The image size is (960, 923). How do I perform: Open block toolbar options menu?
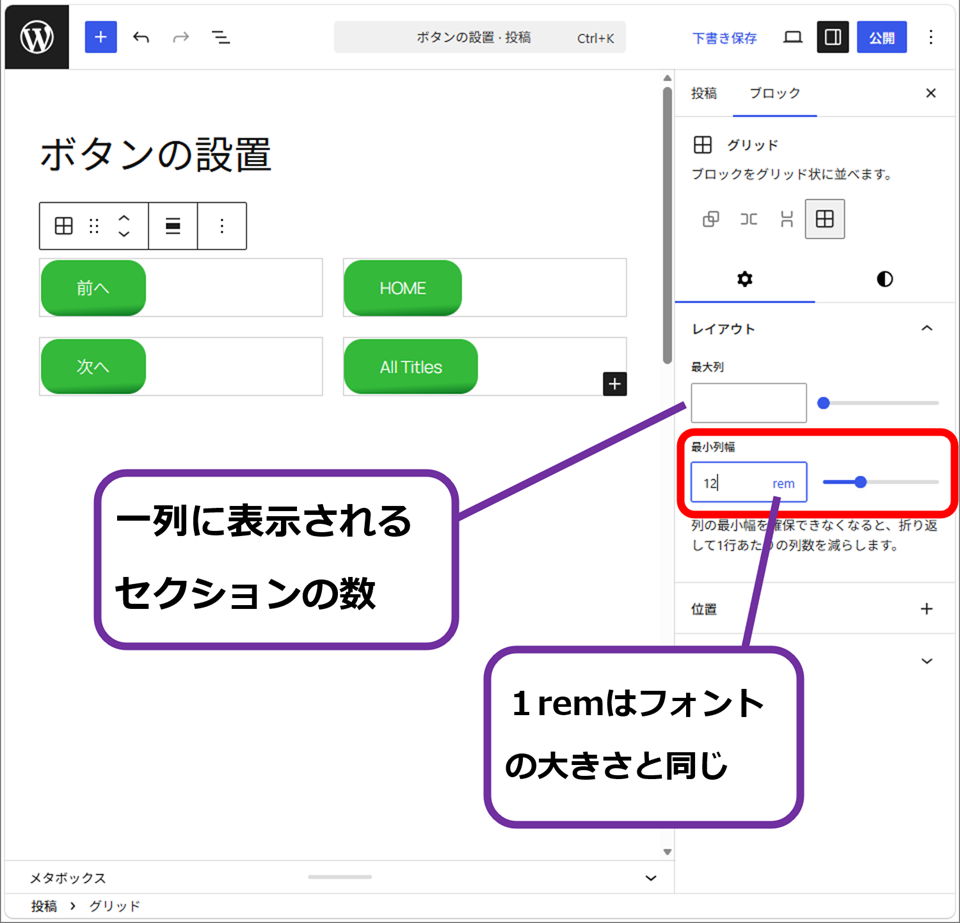[222, 226]
